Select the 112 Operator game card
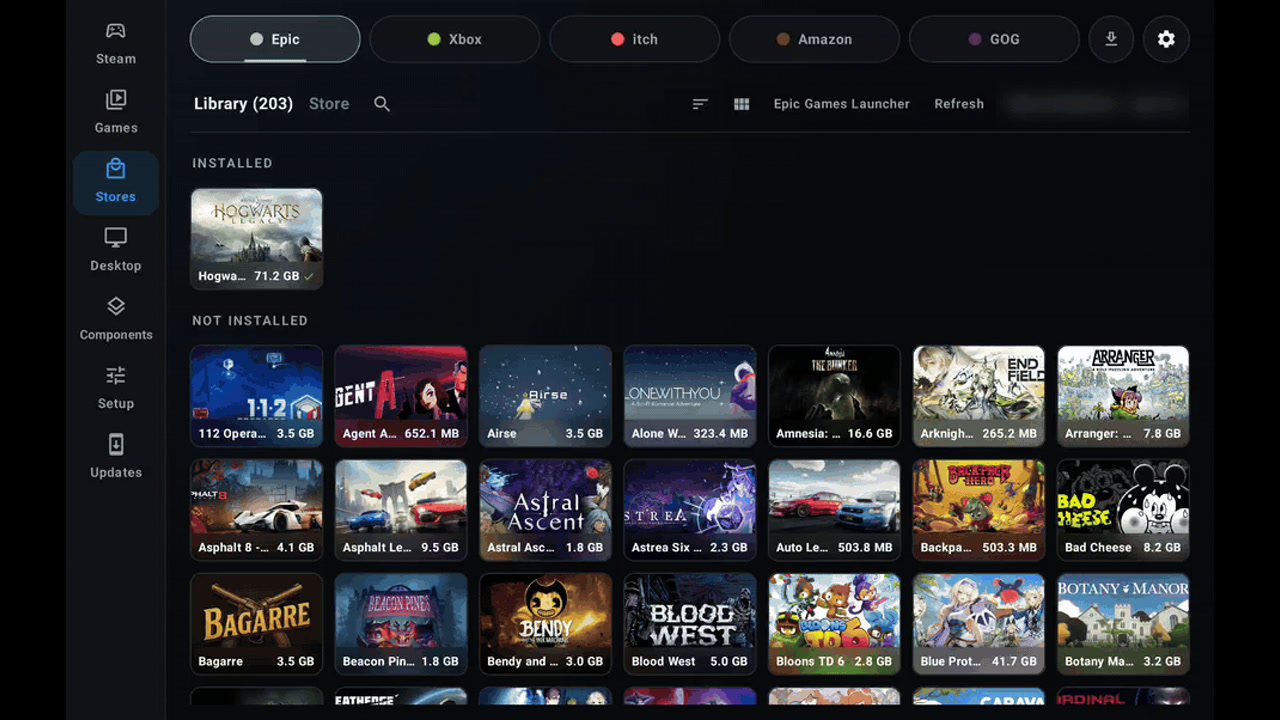This screenshot has width=1280, height=720. pos(257,396)
